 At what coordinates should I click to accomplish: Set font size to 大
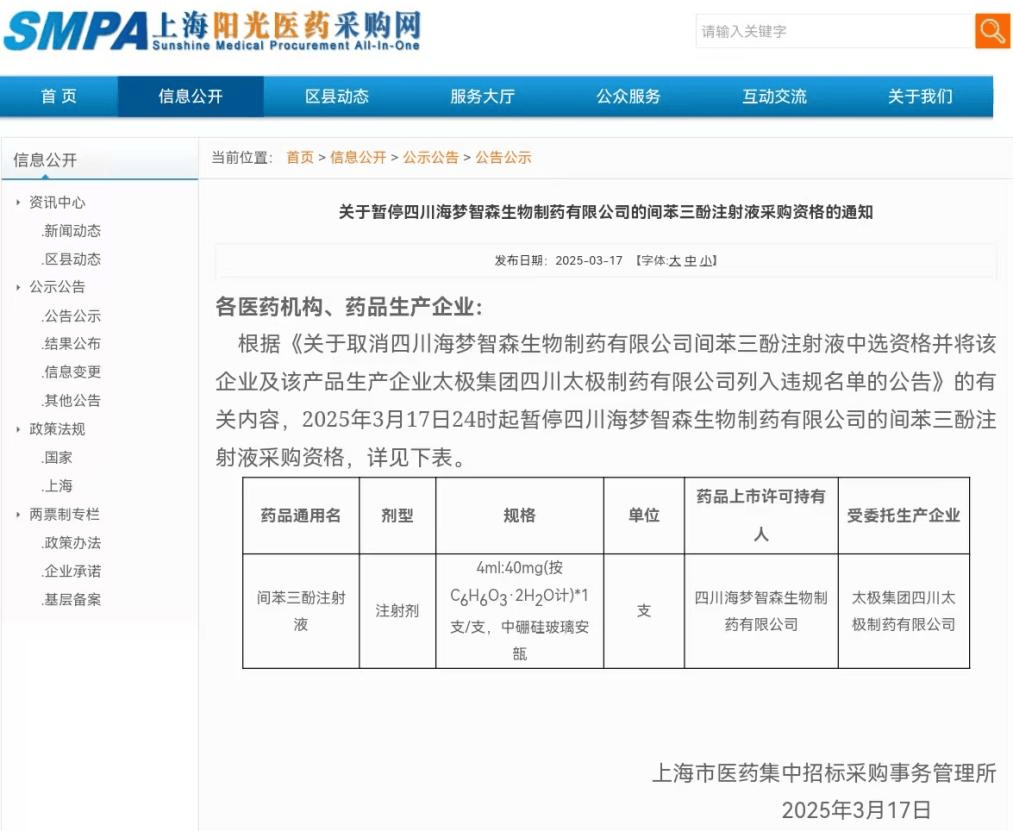coord(674,260)
